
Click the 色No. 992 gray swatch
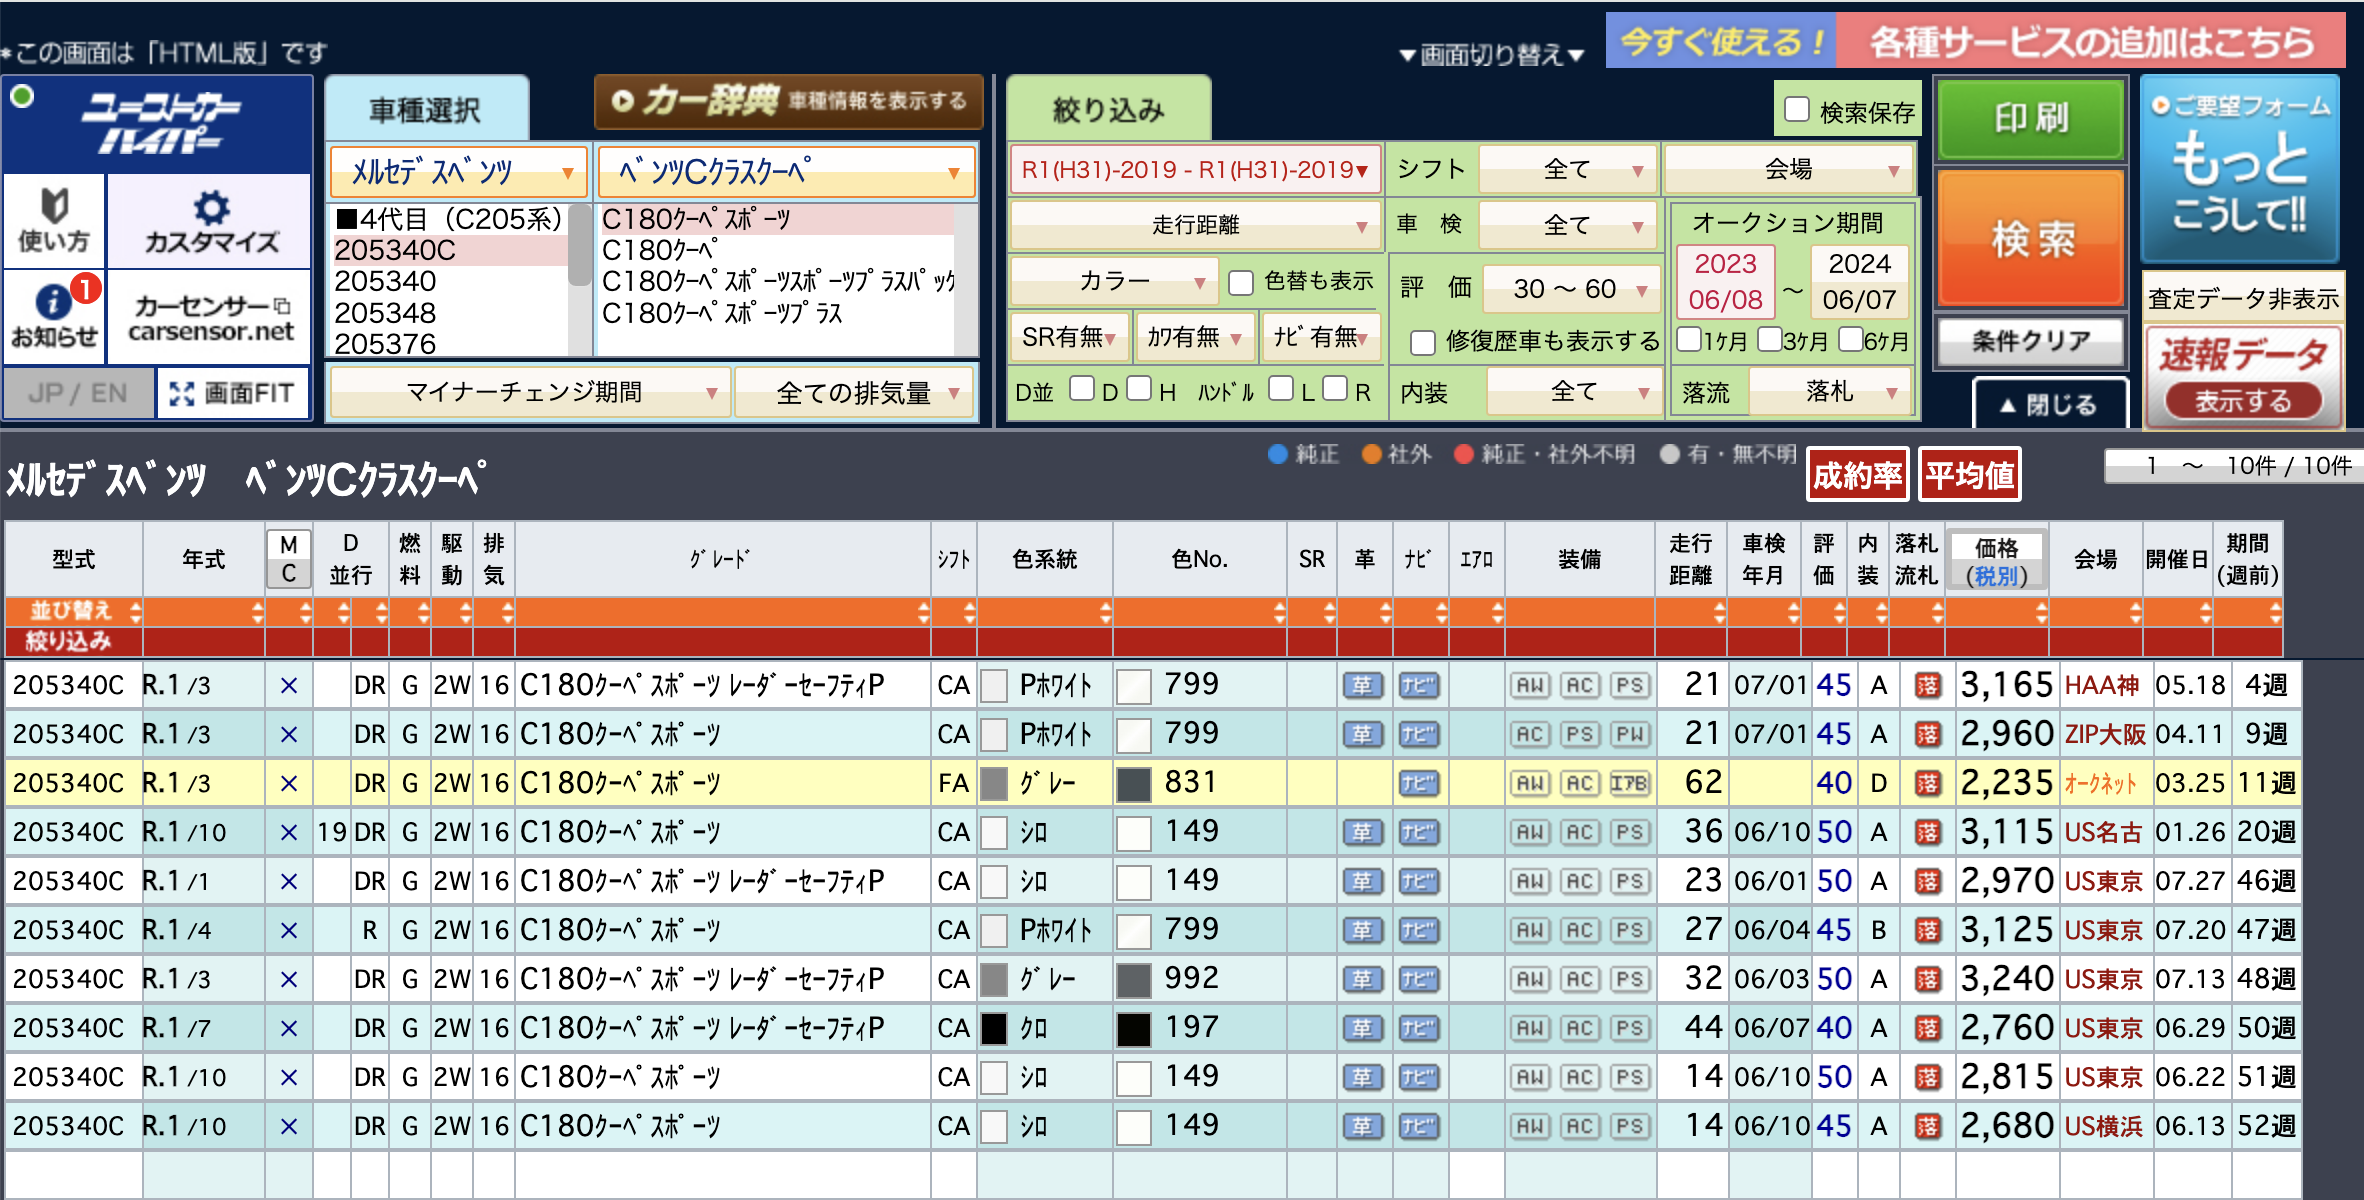(x=1134, y=980)
